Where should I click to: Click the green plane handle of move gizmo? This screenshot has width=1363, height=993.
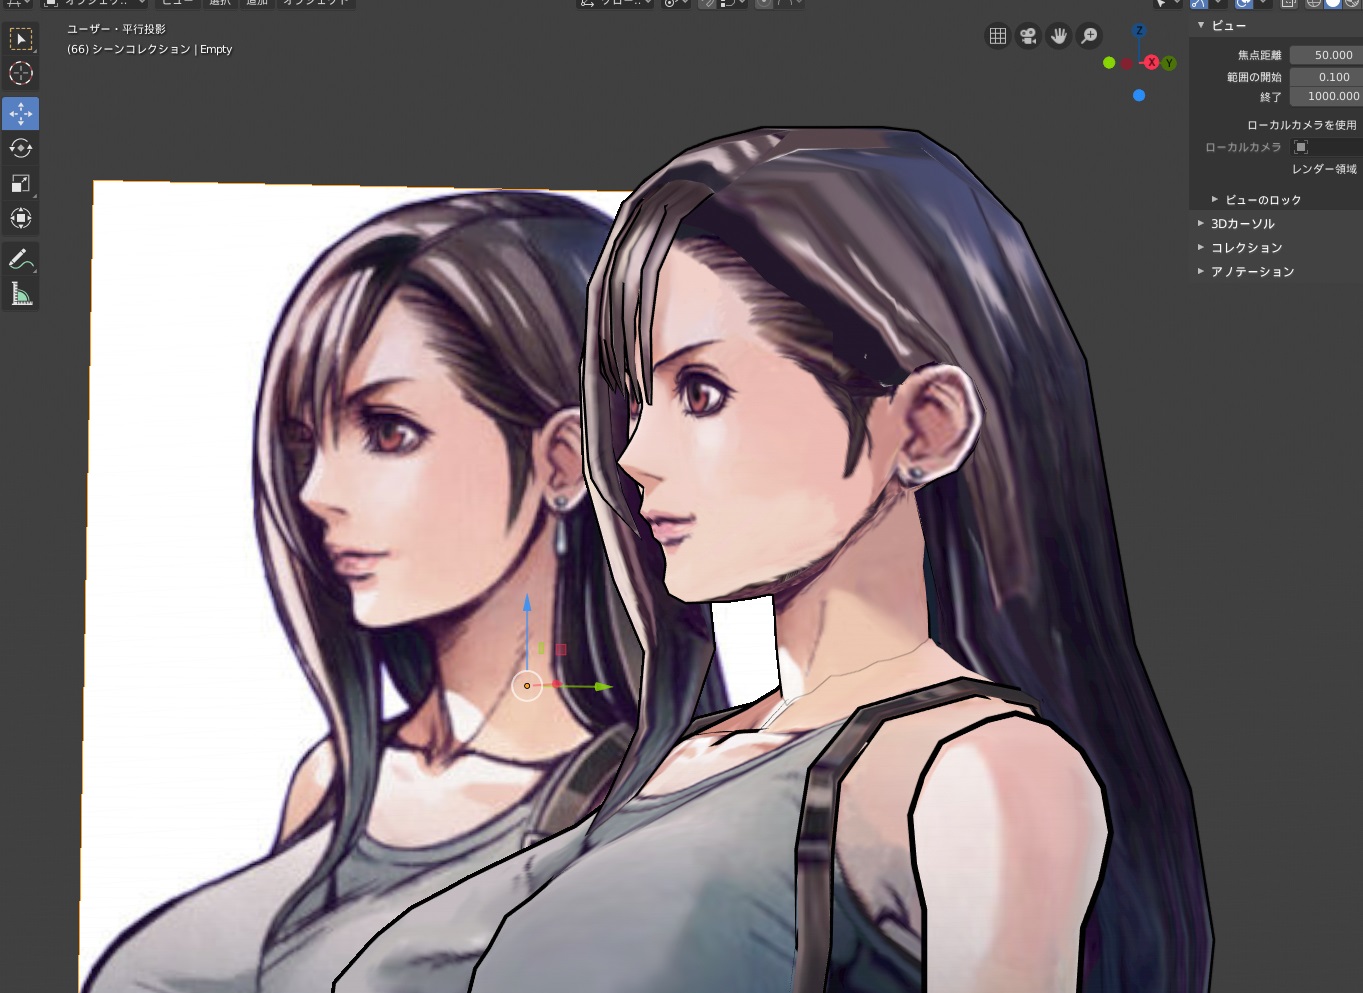541,649
